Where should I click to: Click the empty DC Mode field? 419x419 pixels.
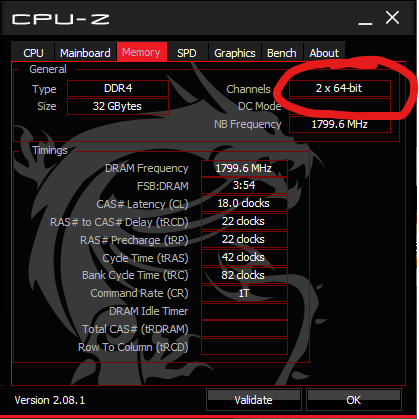click(340, 106)
